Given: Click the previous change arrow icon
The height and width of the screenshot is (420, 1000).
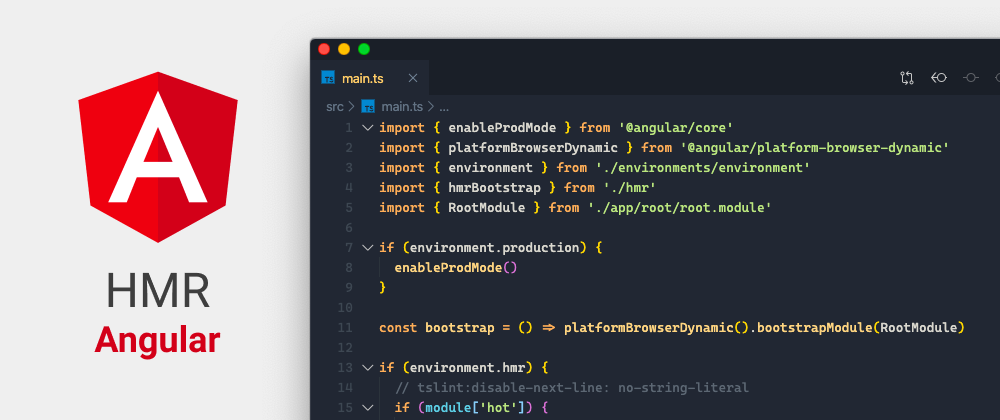Looking at the screenshot, I should click(x=939, y=77).
